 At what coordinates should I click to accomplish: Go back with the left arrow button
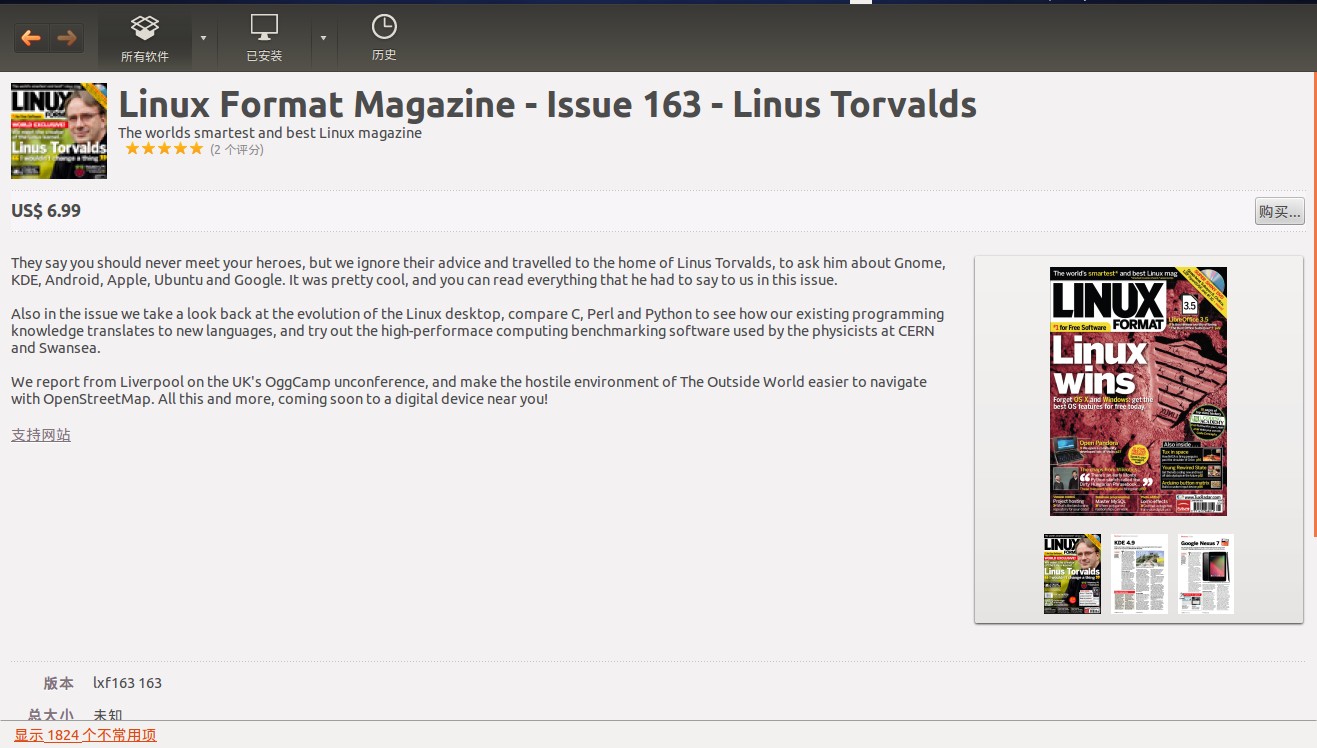(31, 38)
